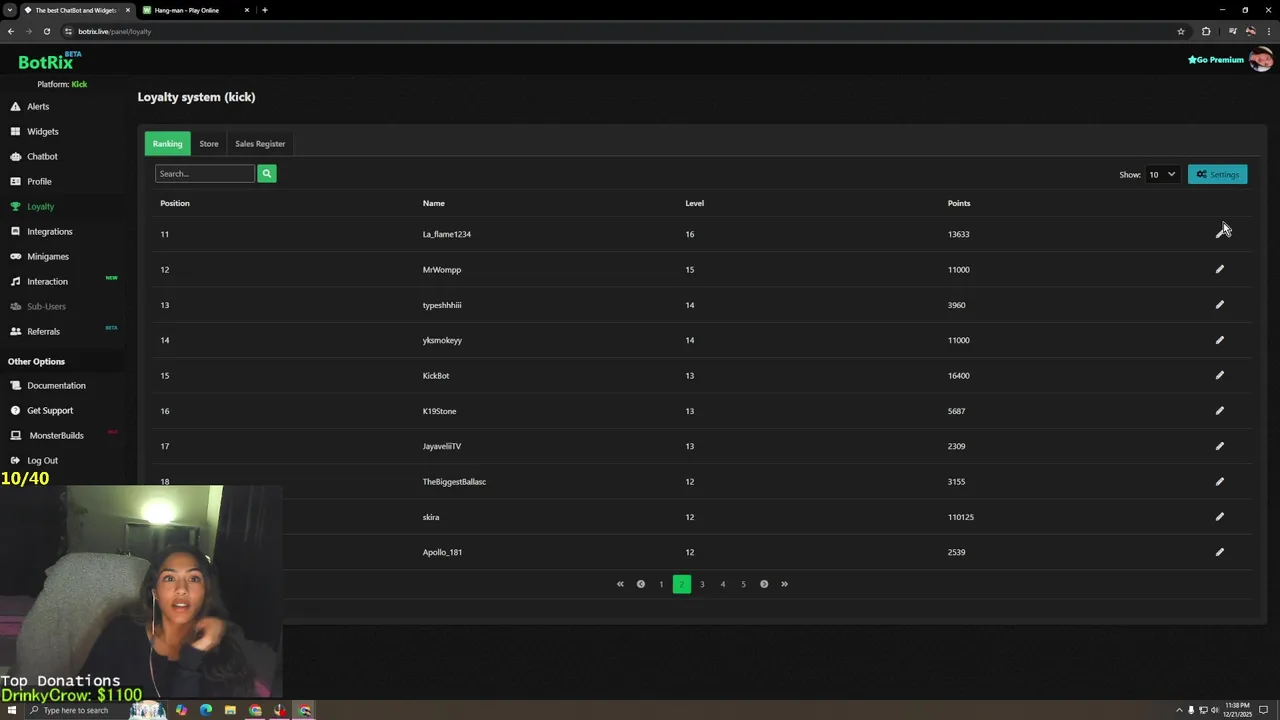1280x720 pixels.
Task: Switch to the Ranking tab
Action: [167, 144]
